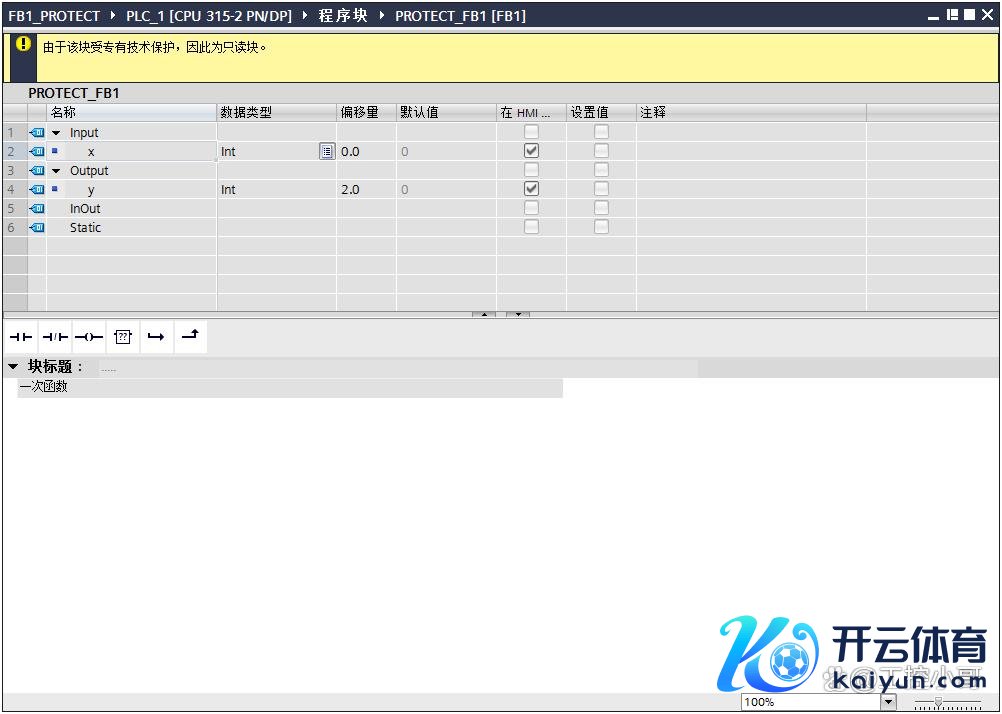The image size is (1002, 714).
Task: Open data type picker for x
Action: (x=326, y=151)
